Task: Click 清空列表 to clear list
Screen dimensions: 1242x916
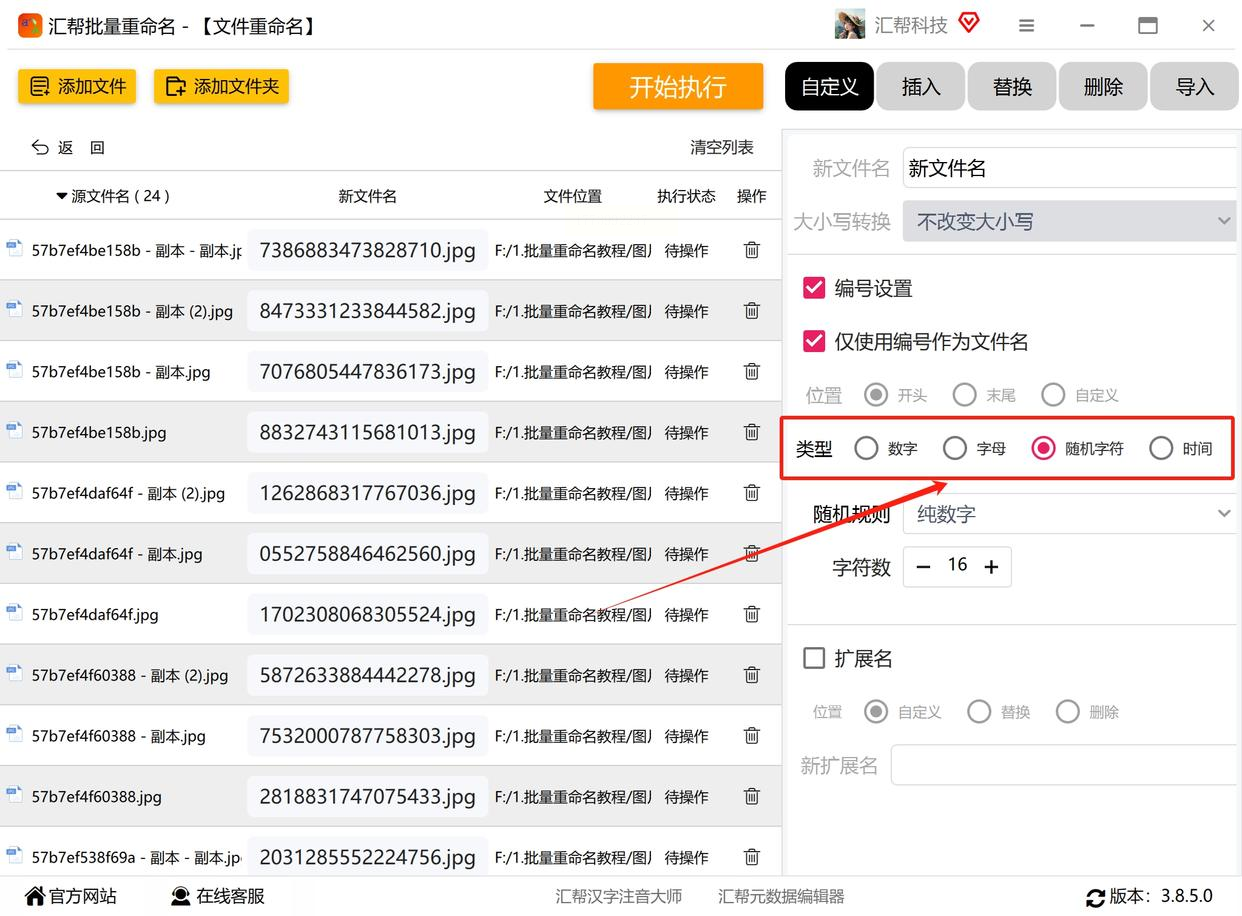Action: (722, 147)
